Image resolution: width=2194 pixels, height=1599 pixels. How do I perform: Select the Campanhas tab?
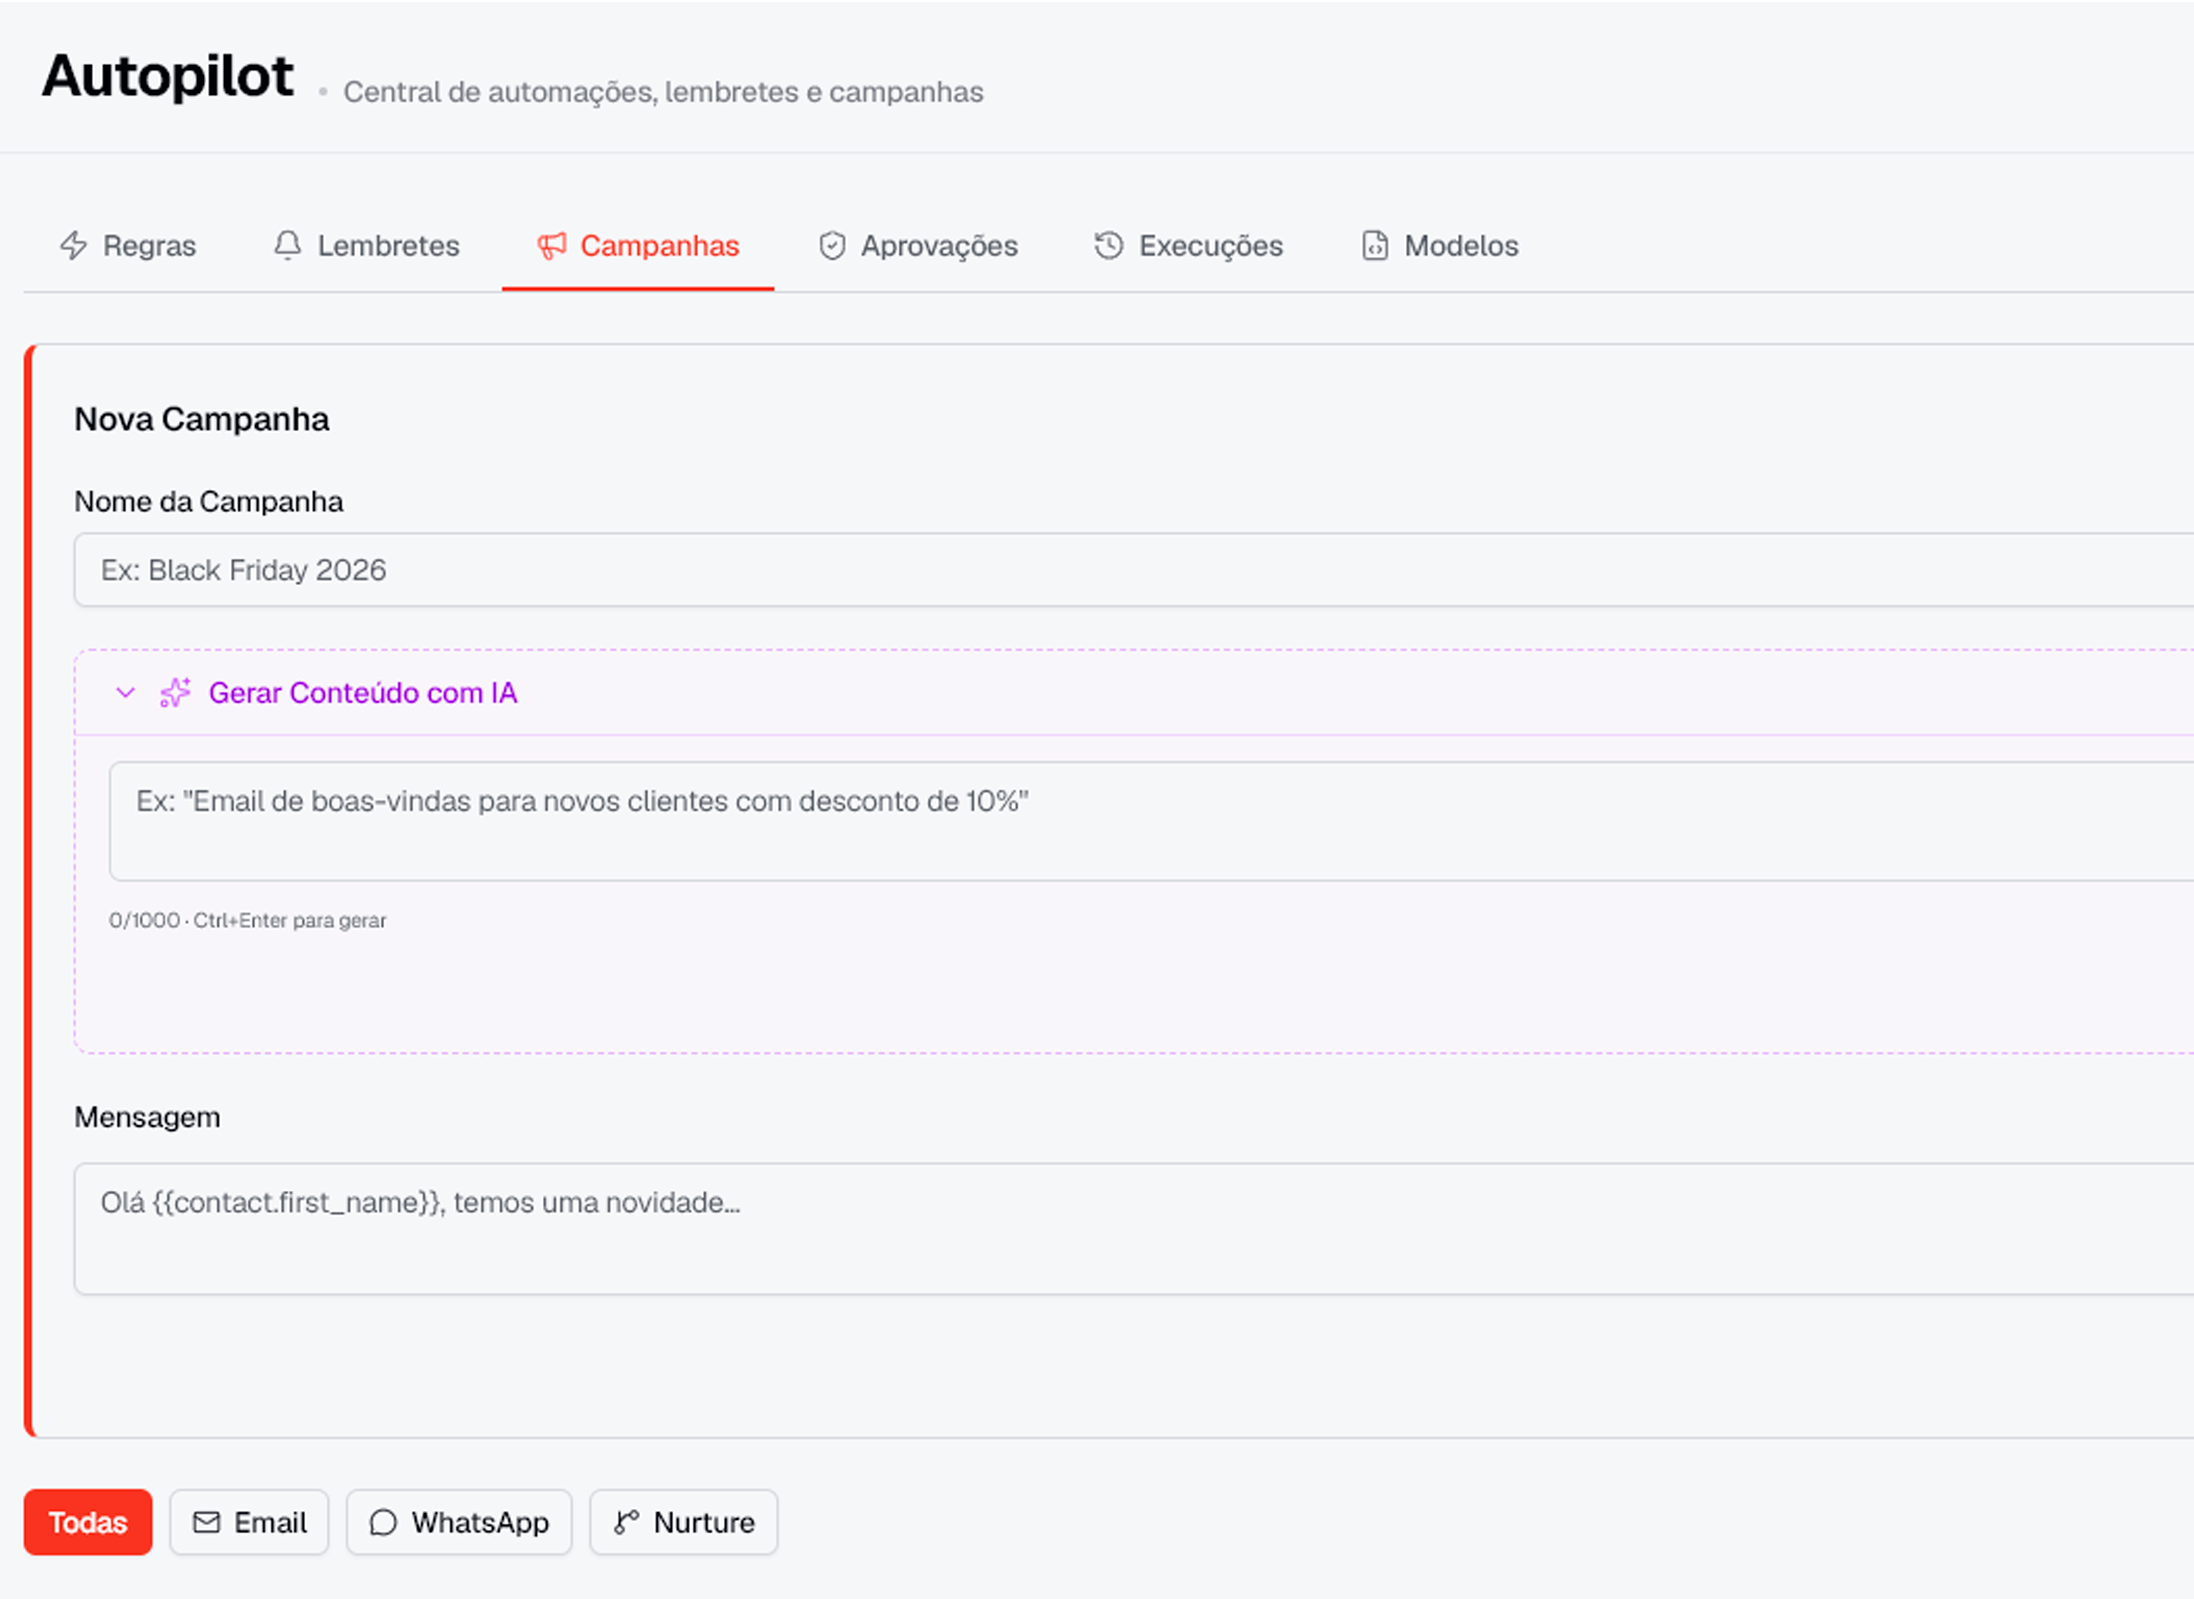(x=638, y=246)
